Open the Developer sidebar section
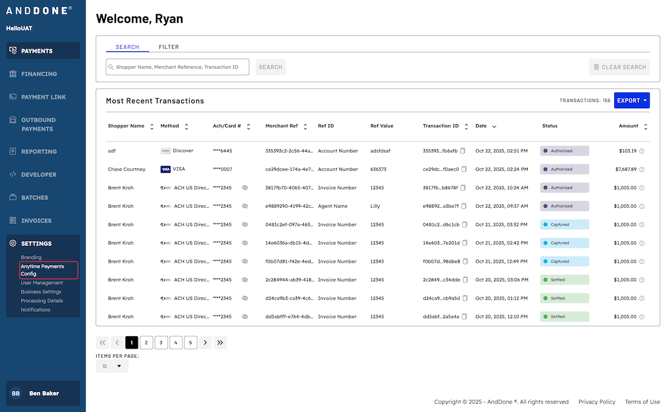Viewport: 670px width, 412px height. (x=40, y=174)
